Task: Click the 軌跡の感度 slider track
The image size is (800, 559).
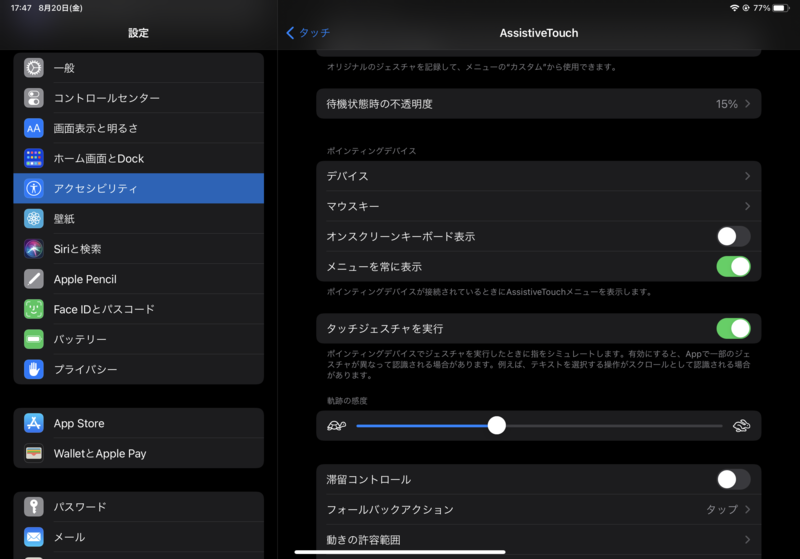Action: click(x=539, y=425)
